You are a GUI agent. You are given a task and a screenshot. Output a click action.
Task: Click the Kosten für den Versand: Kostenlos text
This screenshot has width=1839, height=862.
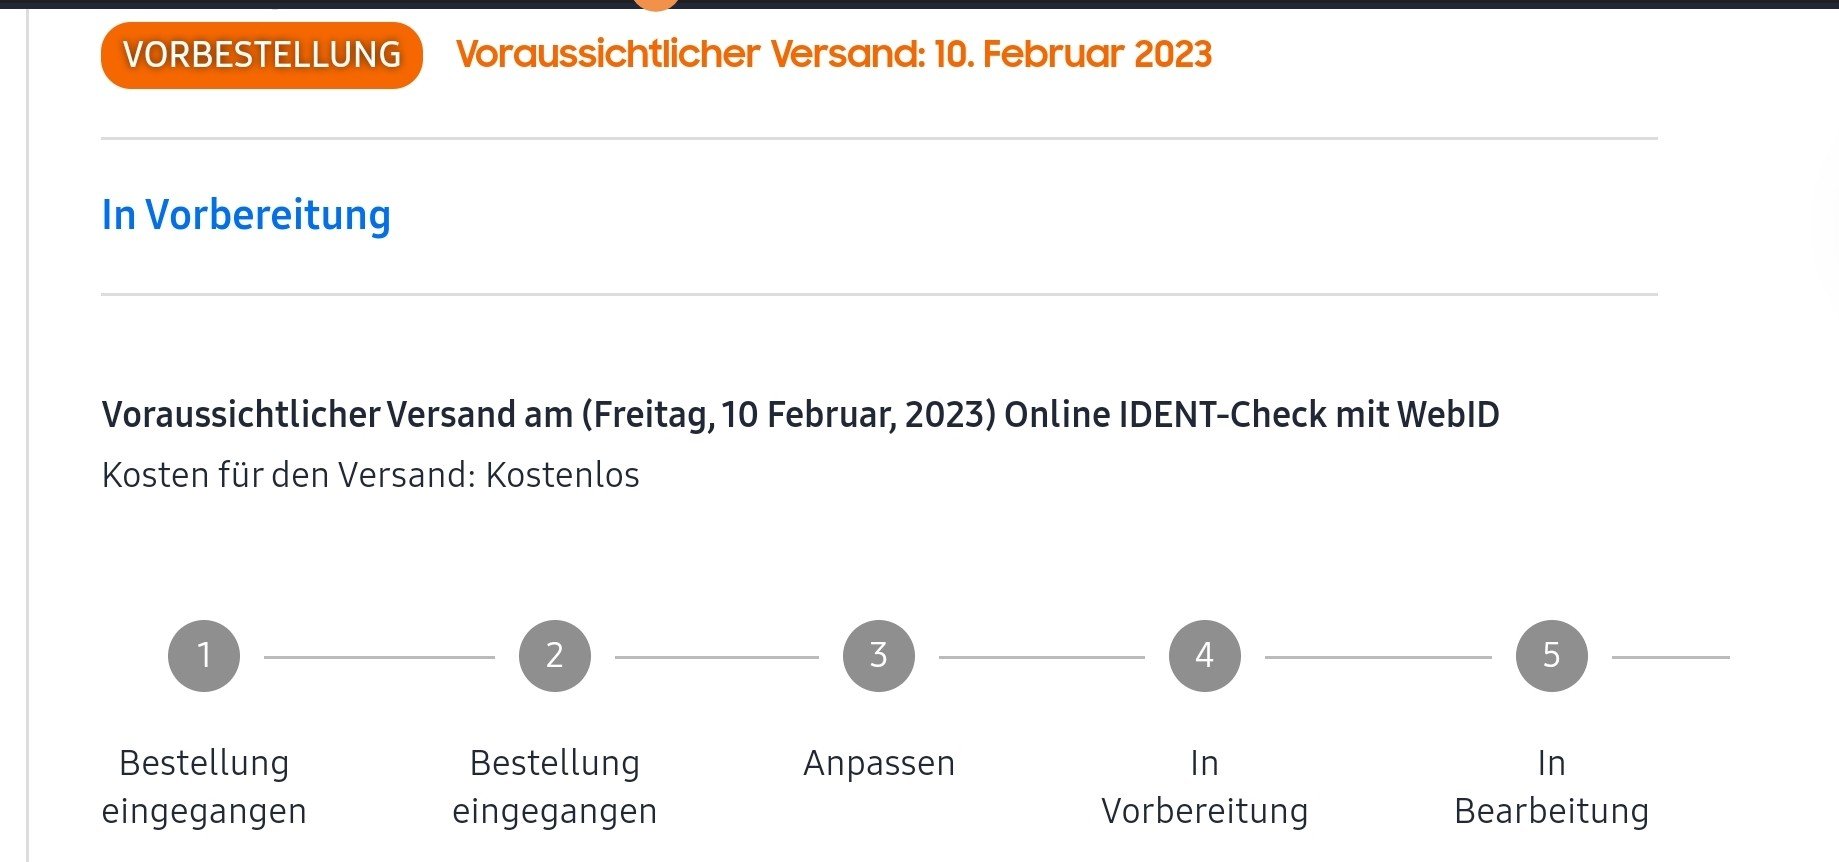click(x=371, y=475)
